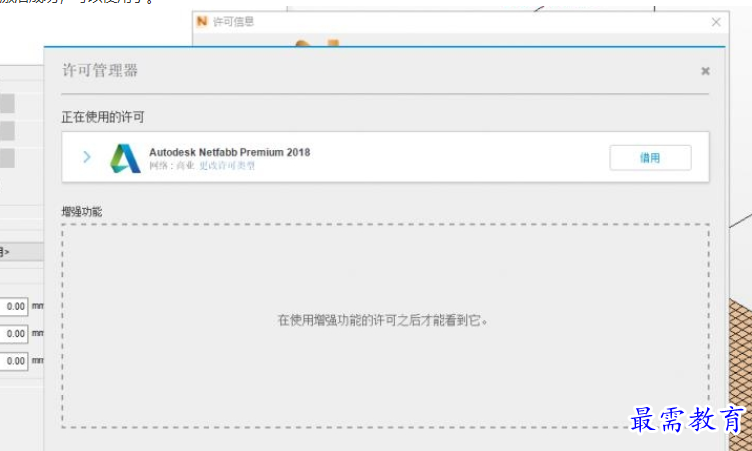Click the 在使用增强功能的许可之后才能看到它 message

click(382, 320)
